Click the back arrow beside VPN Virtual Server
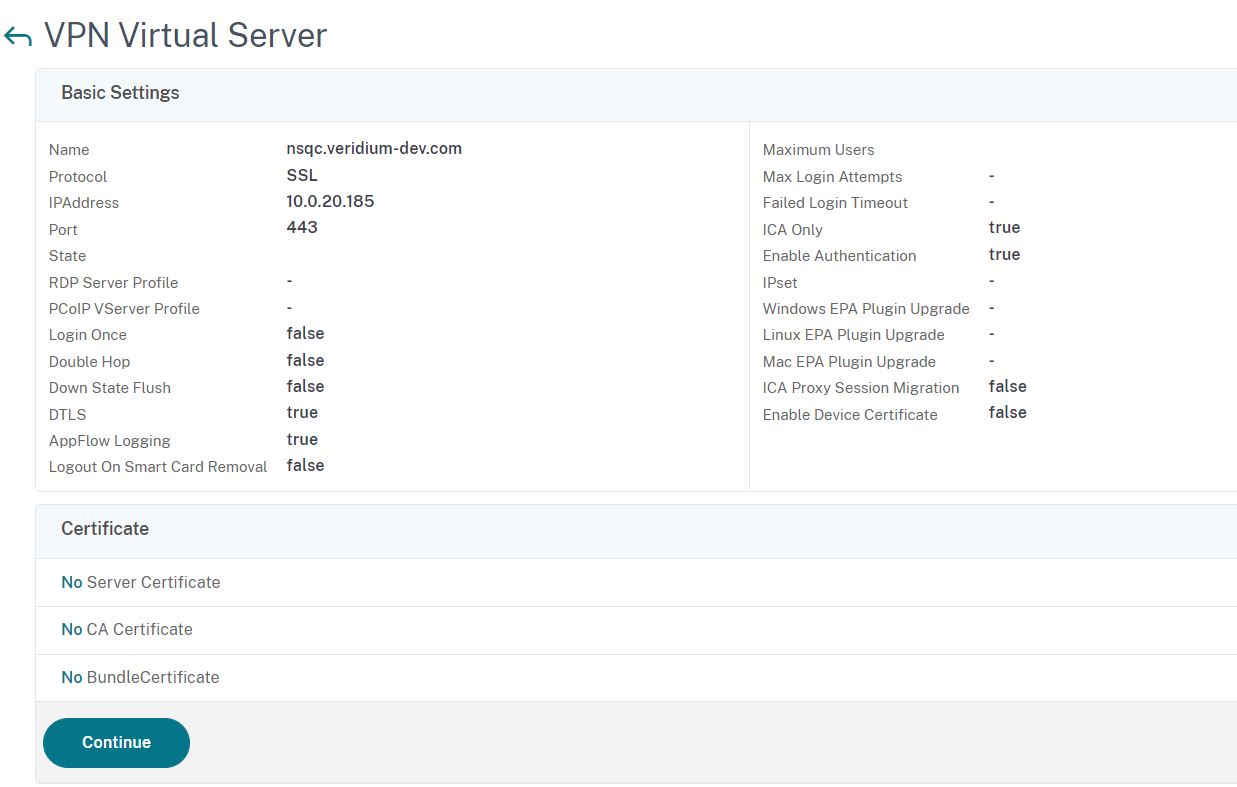 click(18, 37)
